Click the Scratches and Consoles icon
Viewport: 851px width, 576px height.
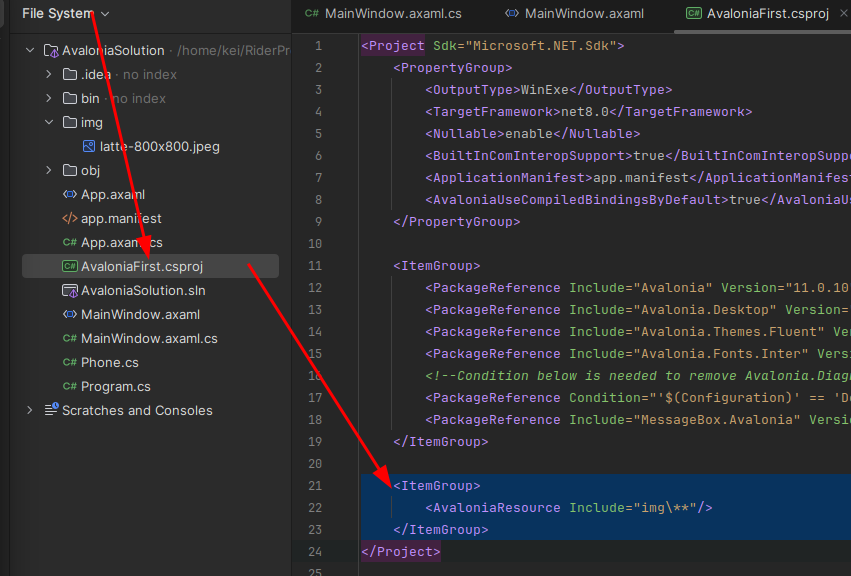(x=50, y=411)
